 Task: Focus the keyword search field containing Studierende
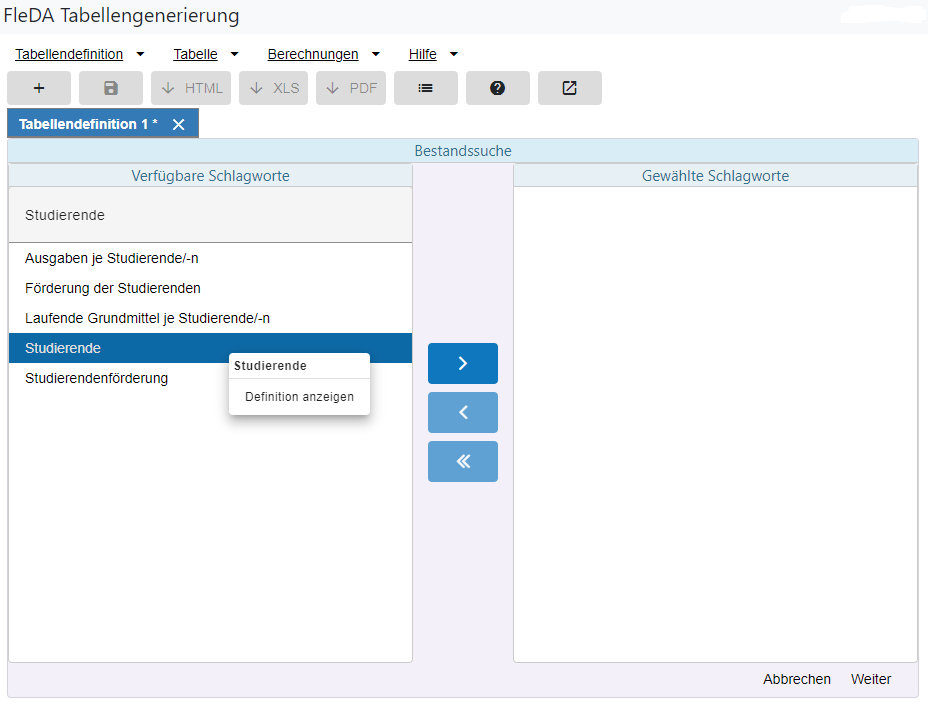coord(210,215)
